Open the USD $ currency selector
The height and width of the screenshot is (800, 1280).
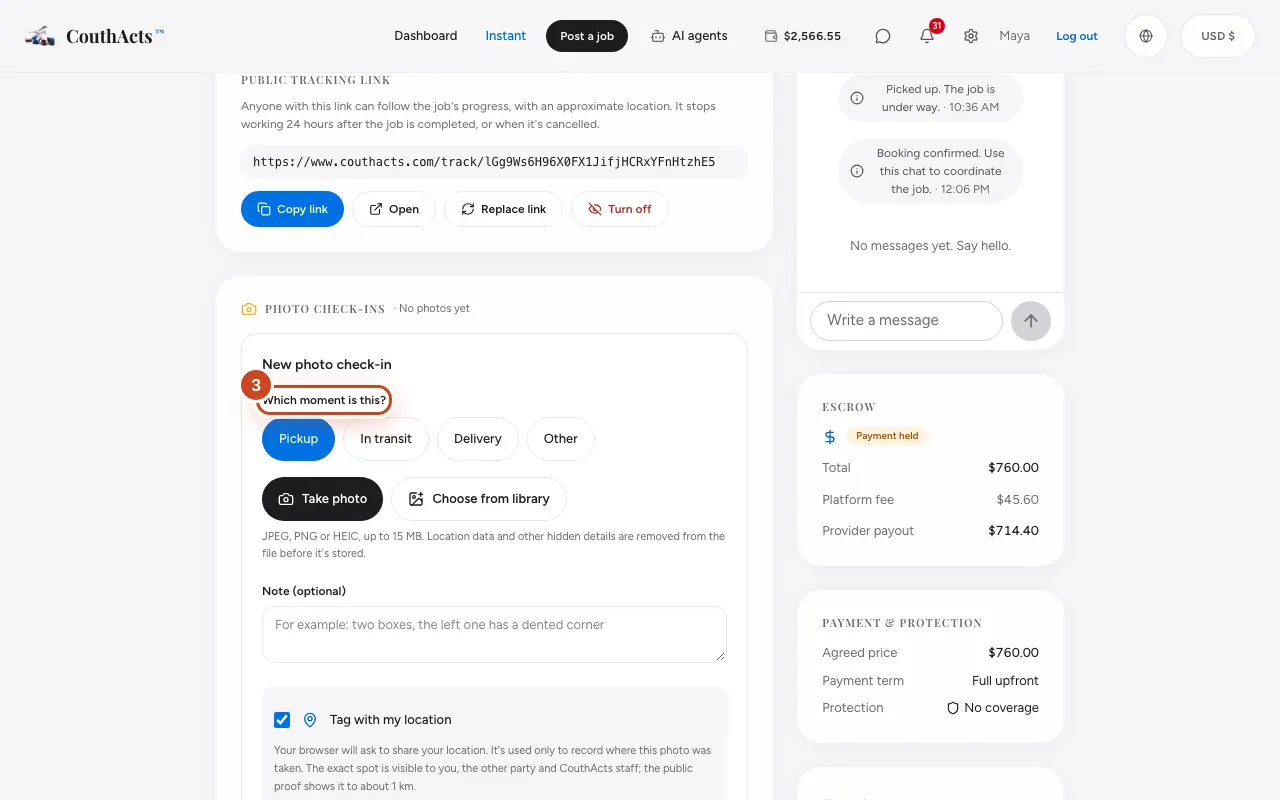pos(1218,36)
